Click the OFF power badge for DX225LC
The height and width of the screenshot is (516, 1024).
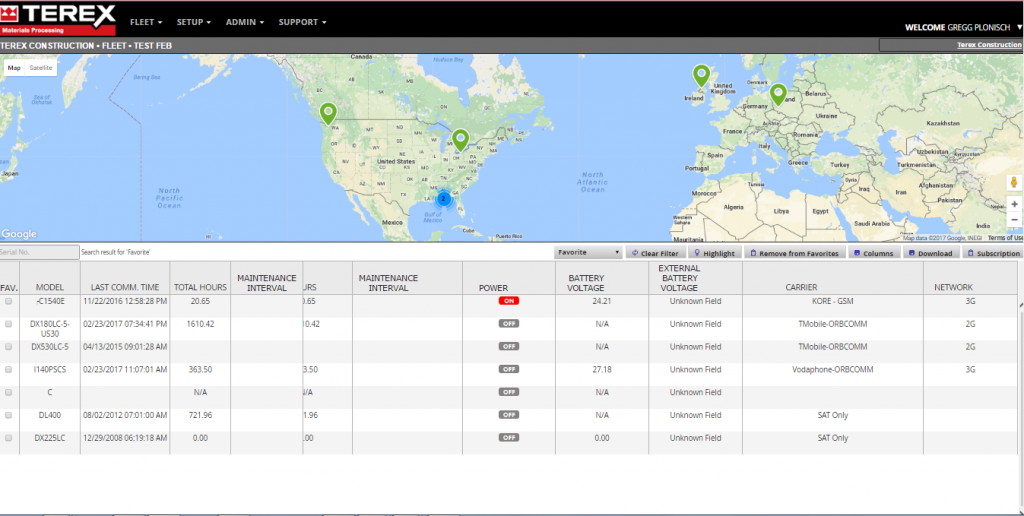pyautogui.click(x=509, y=438)
